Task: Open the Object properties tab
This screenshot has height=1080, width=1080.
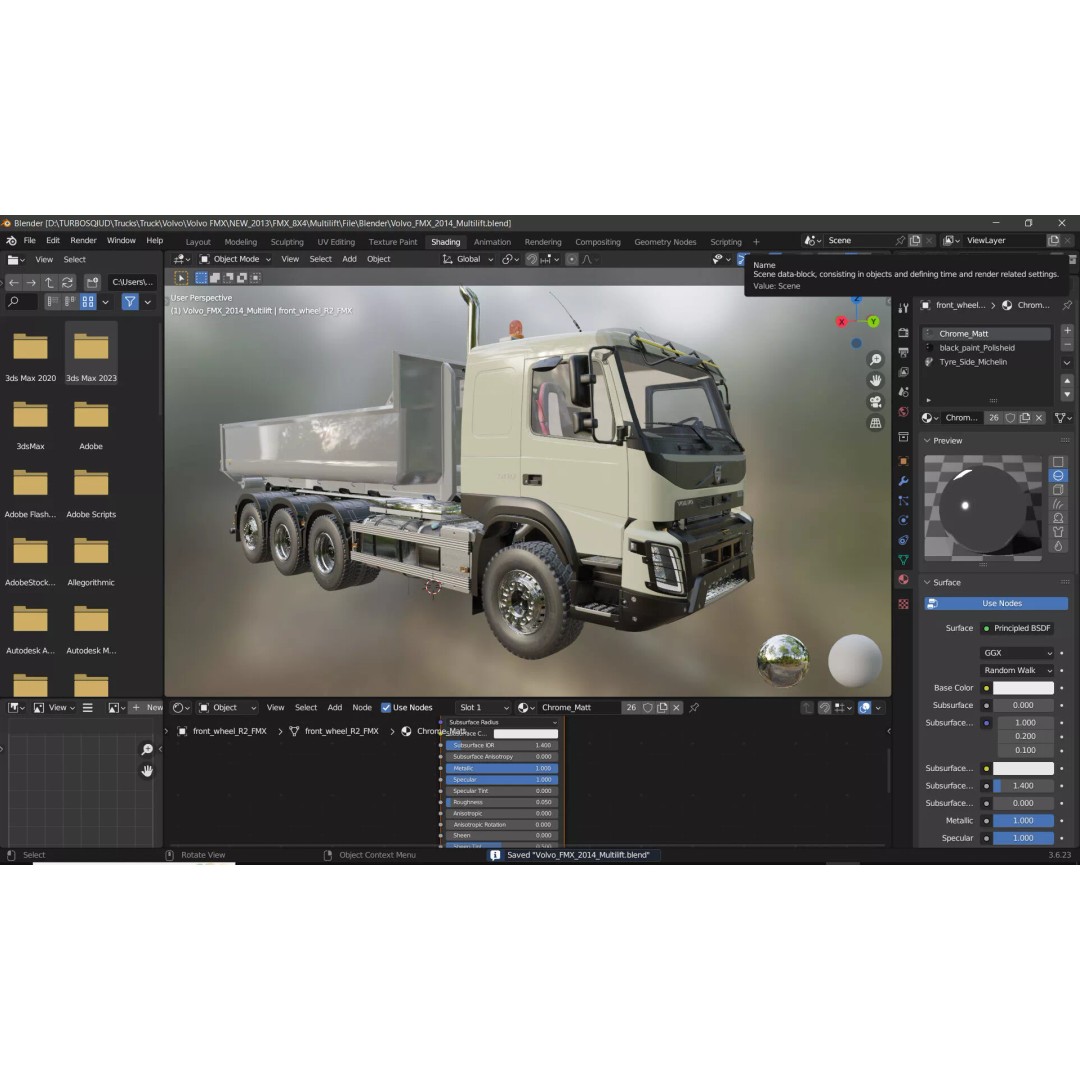Action: [903, 461]
